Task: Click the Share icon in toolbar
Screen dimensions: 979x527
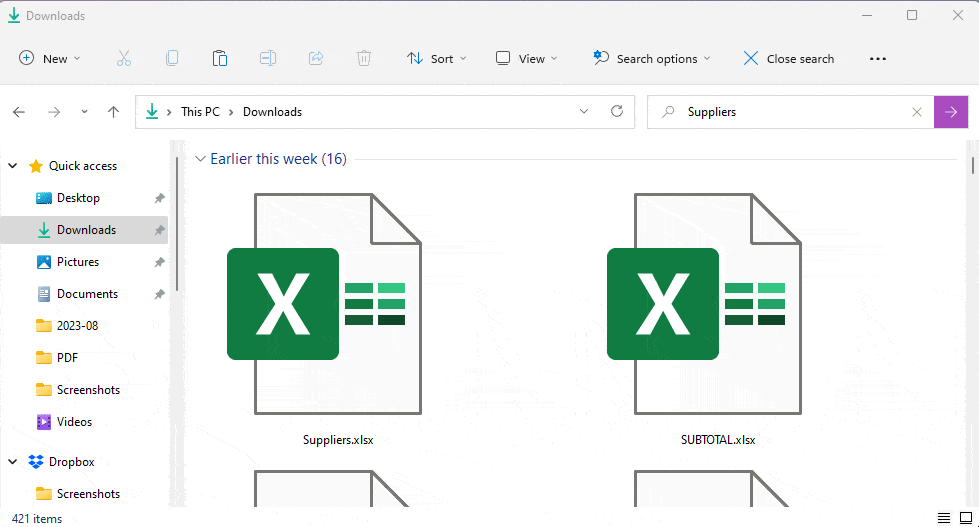Action: (x=316, y=59)
